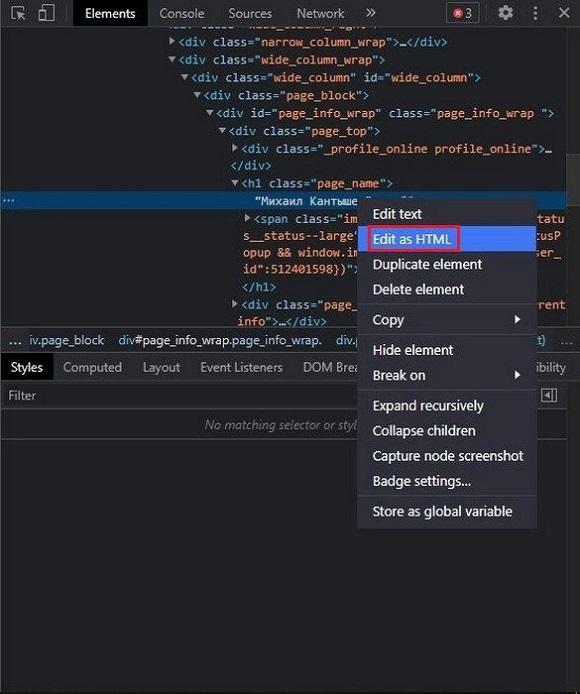580x694 pixels.
Task: Open the Event Listeners pane tab
Action: [241, 367]
